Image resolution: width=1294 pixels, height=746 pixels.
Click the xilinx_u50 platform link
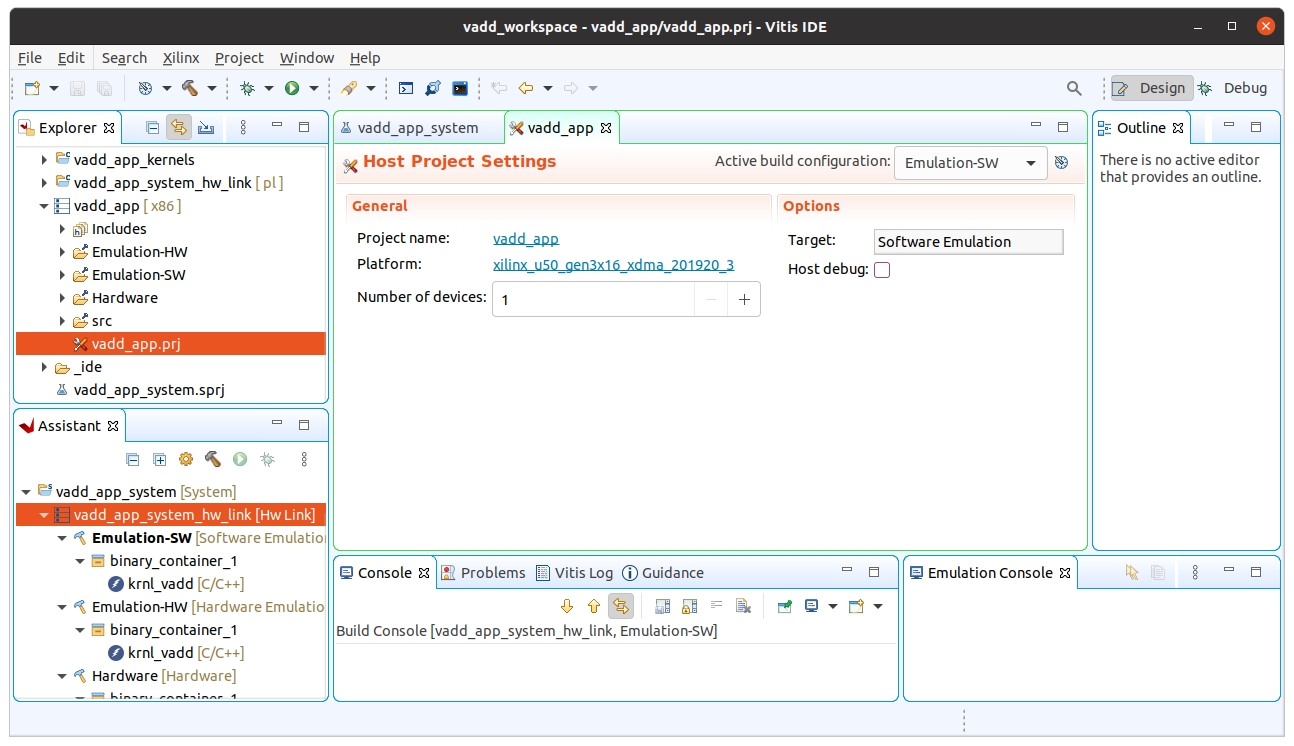click(x=613, y=265)
